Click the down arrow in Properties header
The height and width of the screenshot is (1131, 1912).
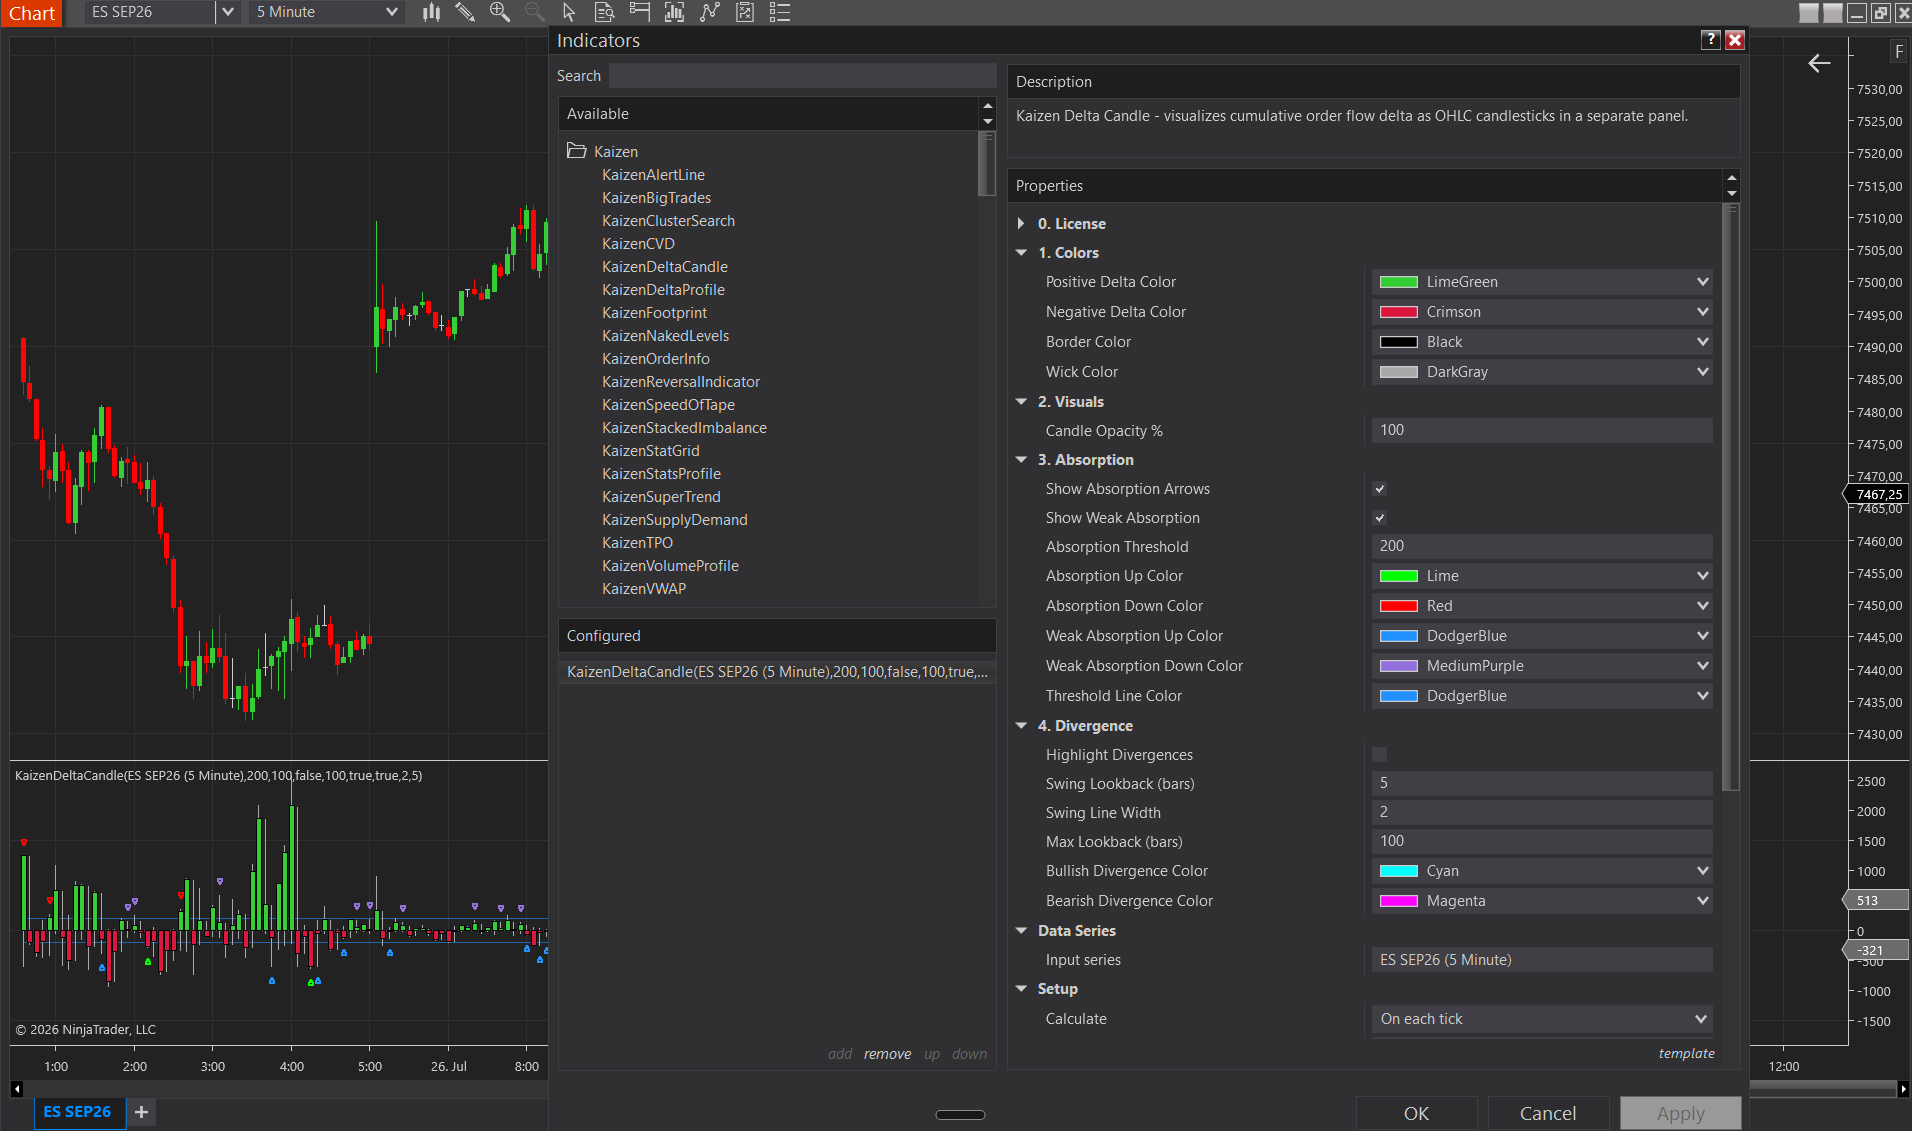click(1732, 194)
